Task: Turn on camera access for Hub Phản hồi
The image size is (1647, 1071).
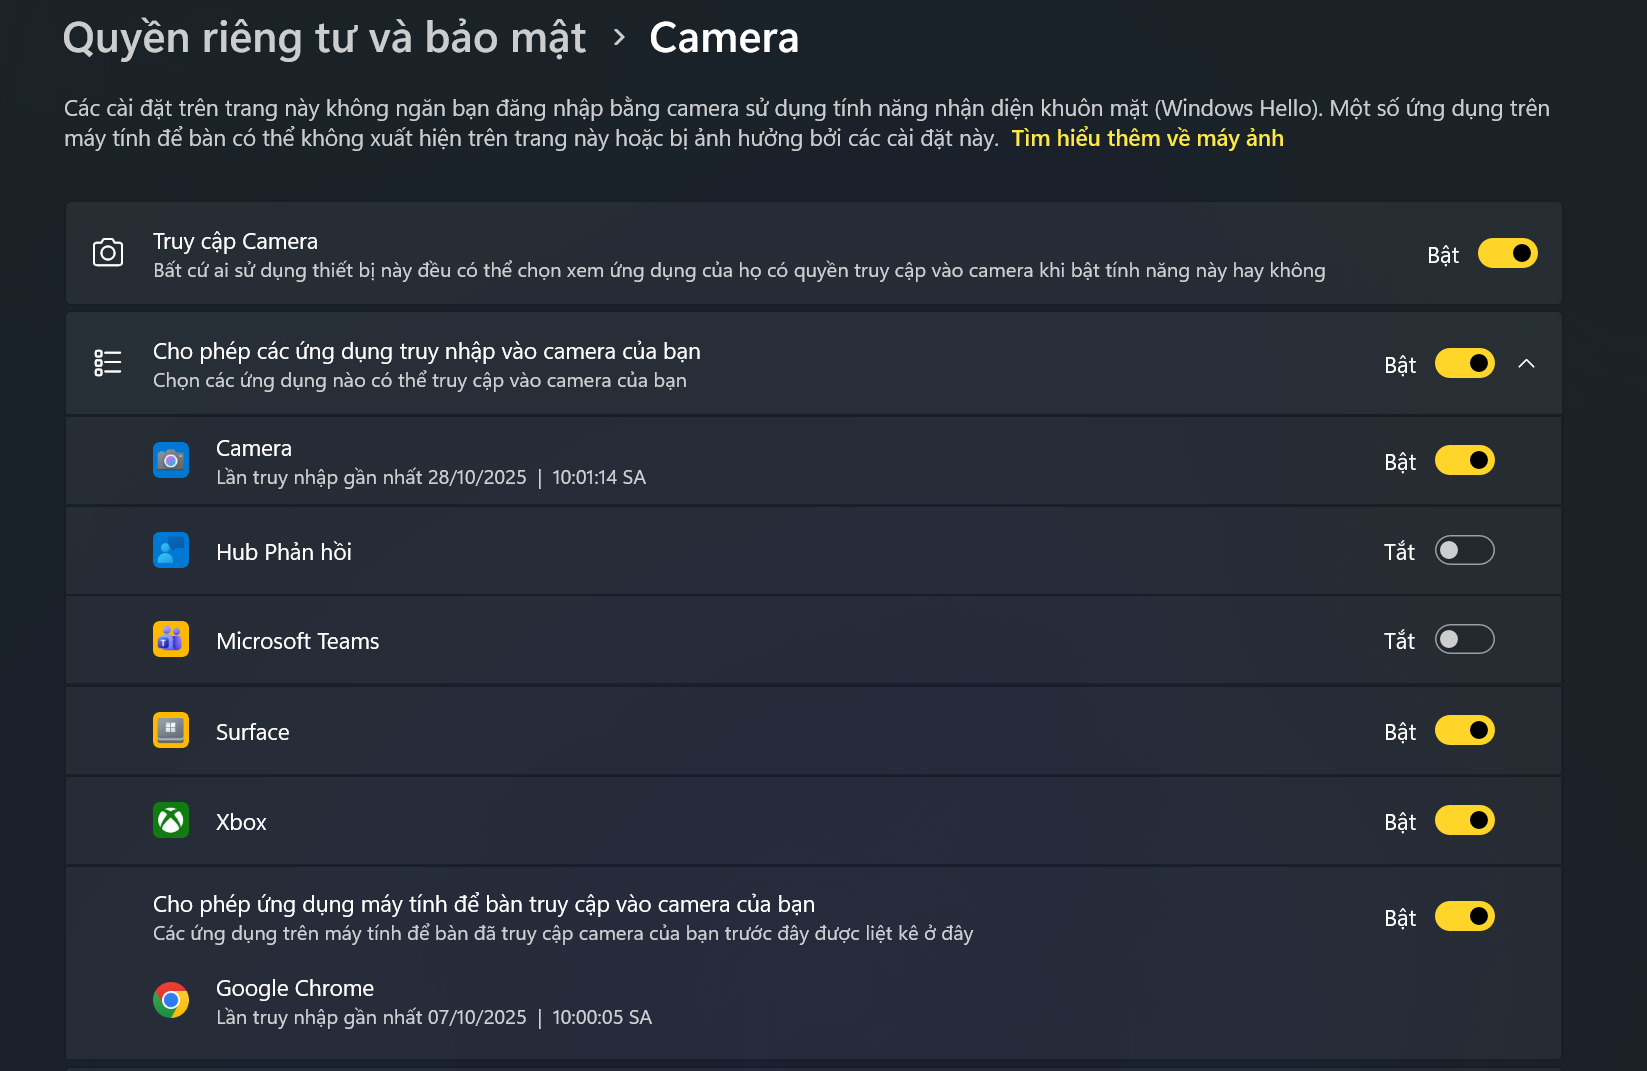Action: [x=1464, y=550]
